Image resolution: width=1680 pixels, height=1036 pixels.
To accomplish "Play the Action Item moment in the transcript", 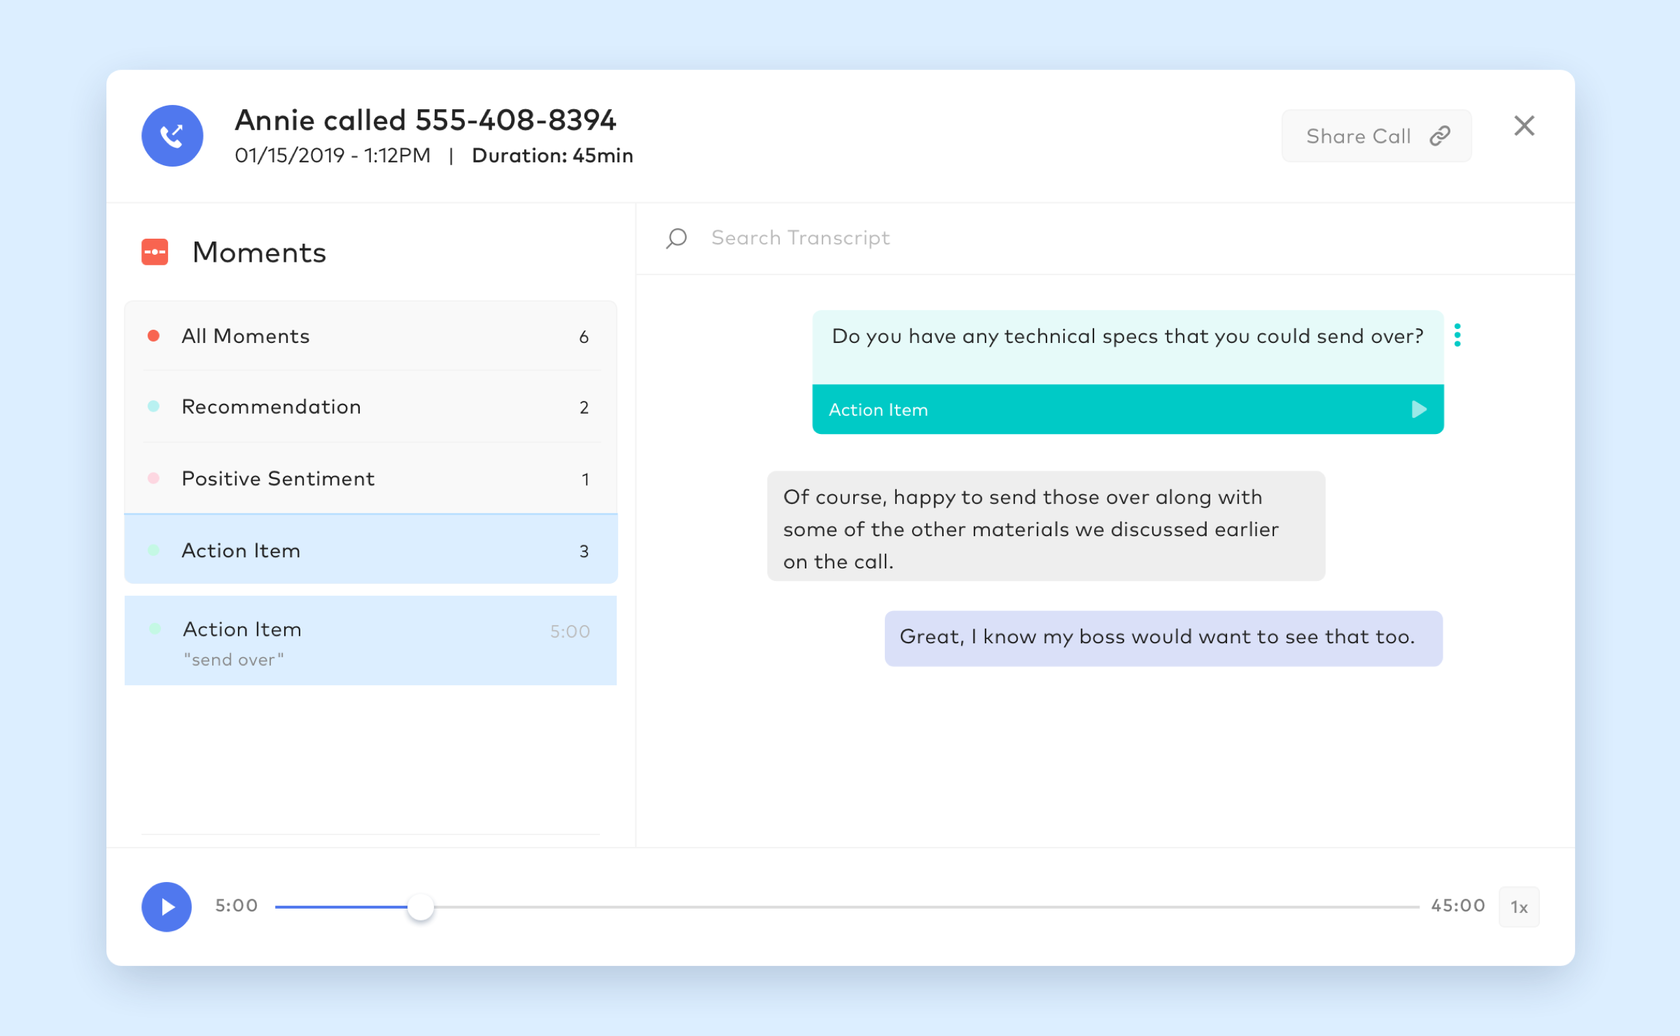I will [x=1418, y=409].
